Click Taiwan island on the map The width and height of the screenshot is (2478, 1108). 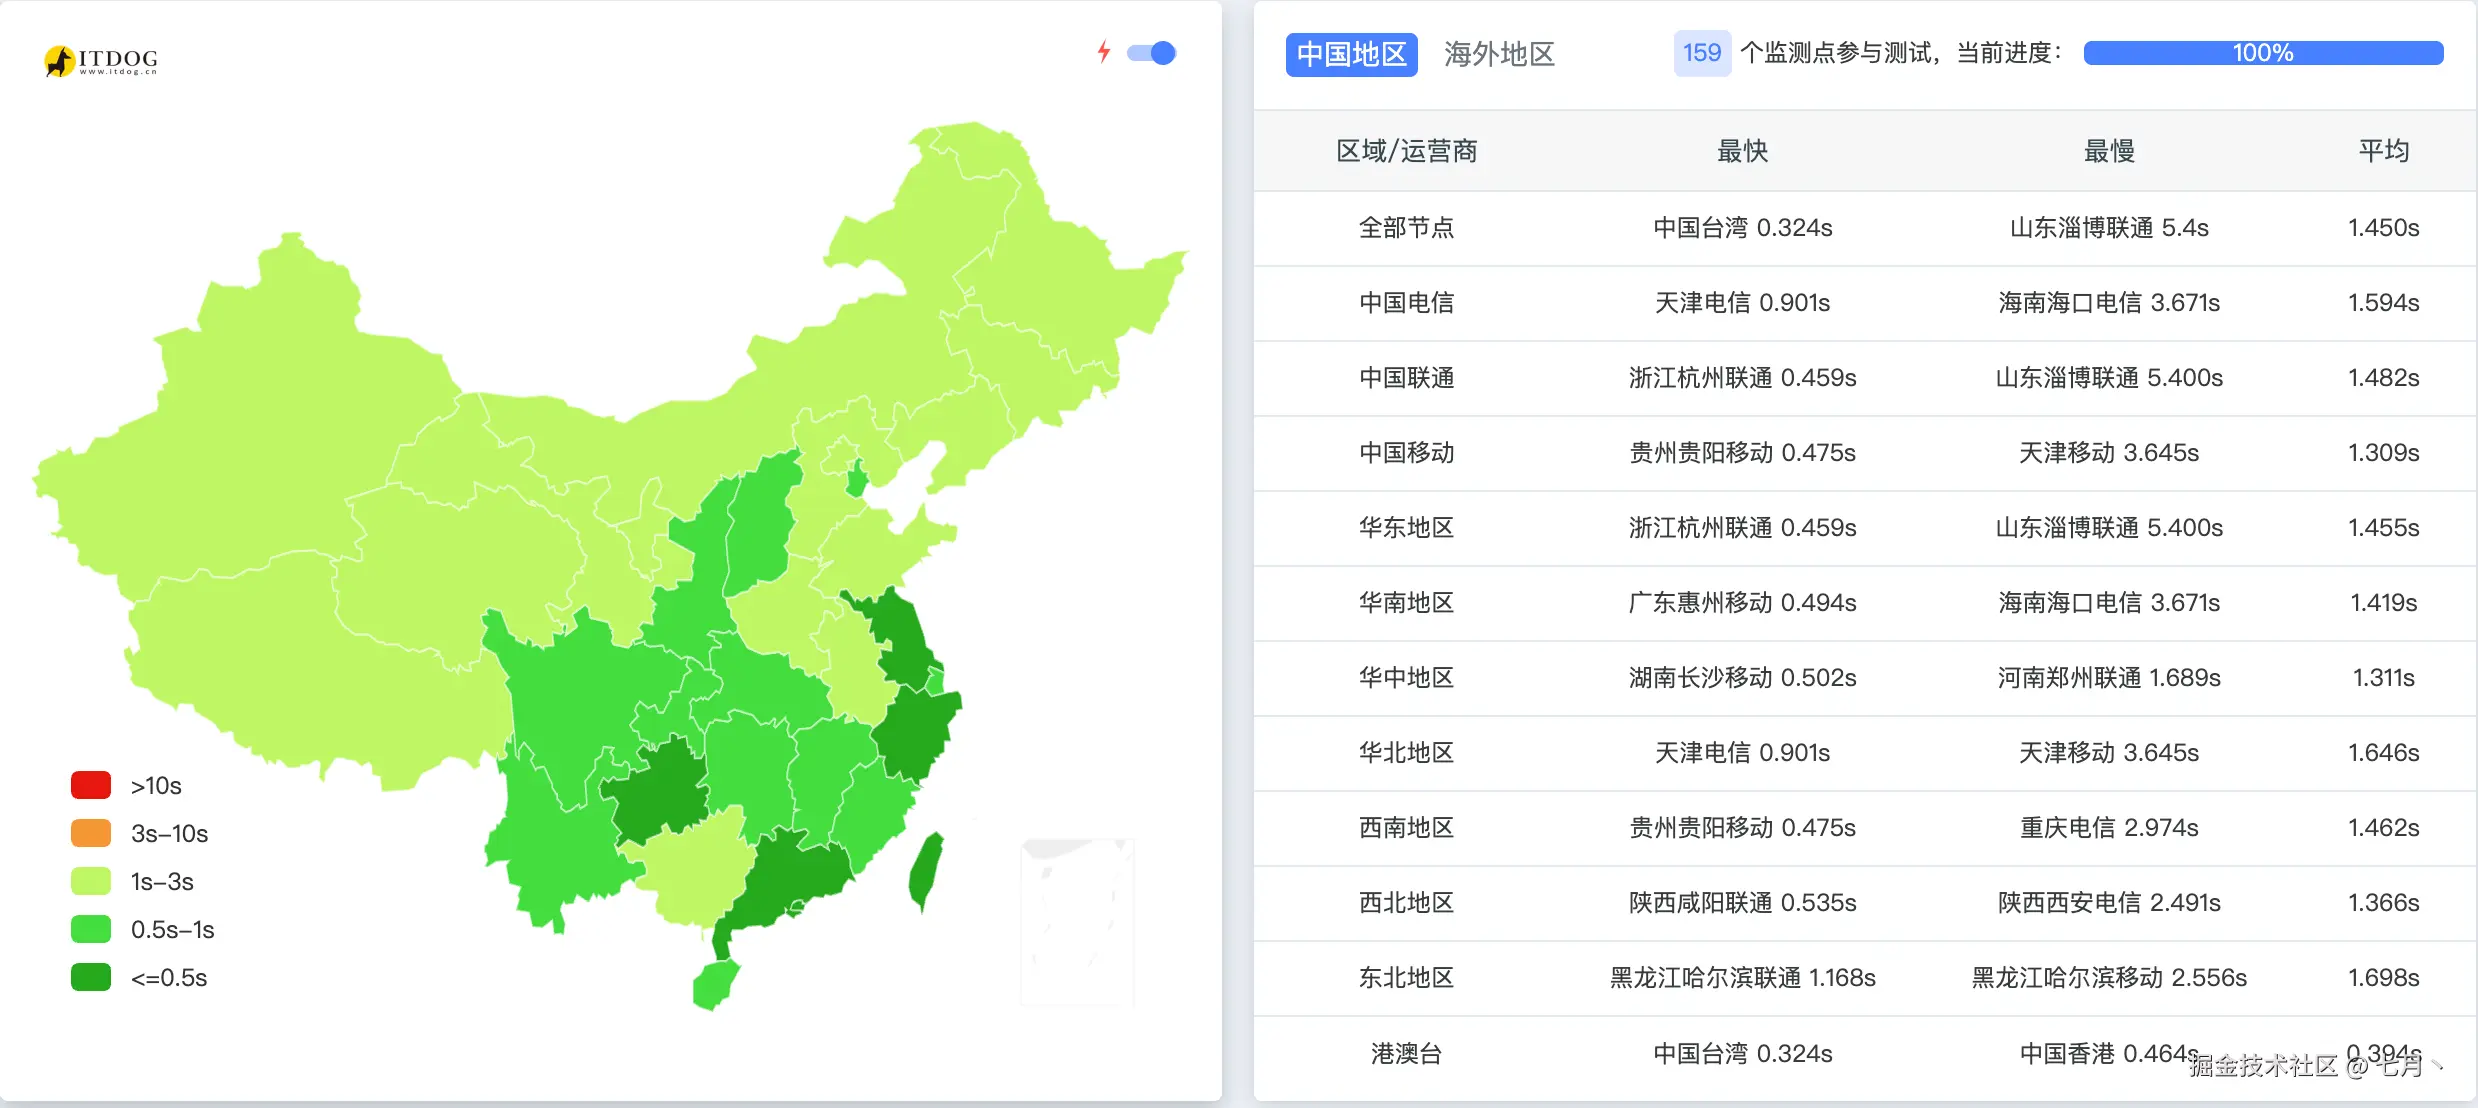click(x=926, y=870)
